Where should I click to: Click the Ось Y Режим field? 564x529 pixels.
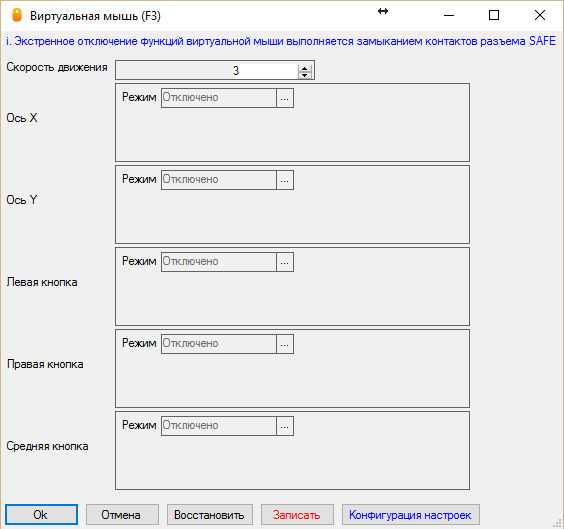point(219,180)
